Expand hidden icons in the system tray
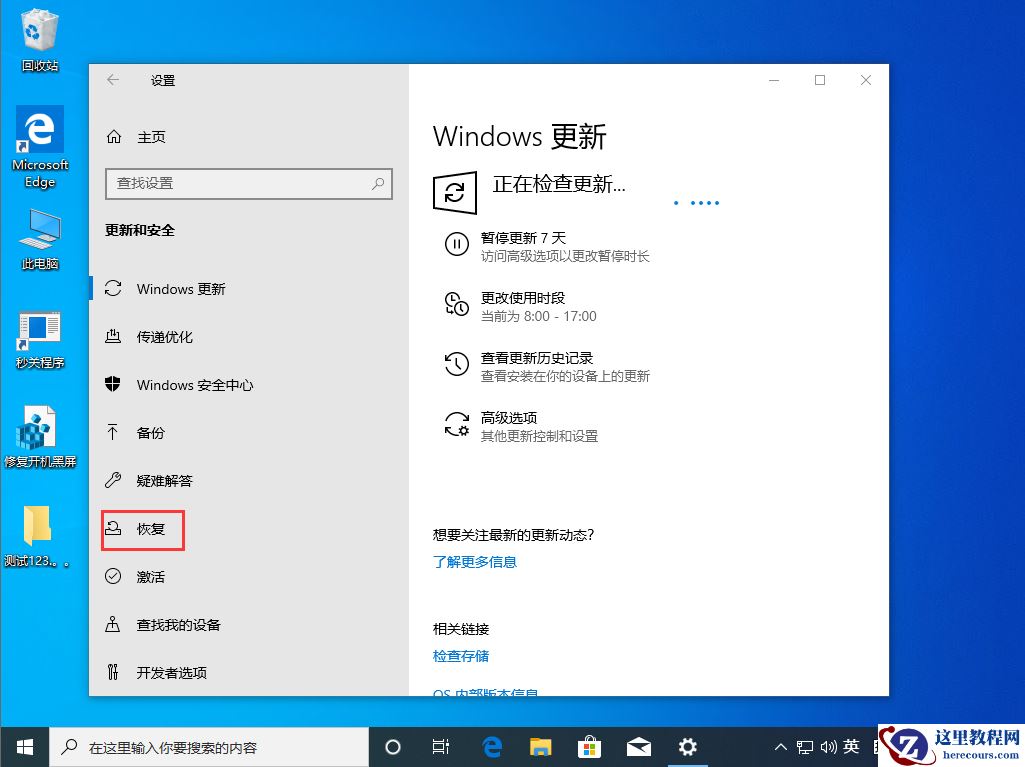 (780, 746)
